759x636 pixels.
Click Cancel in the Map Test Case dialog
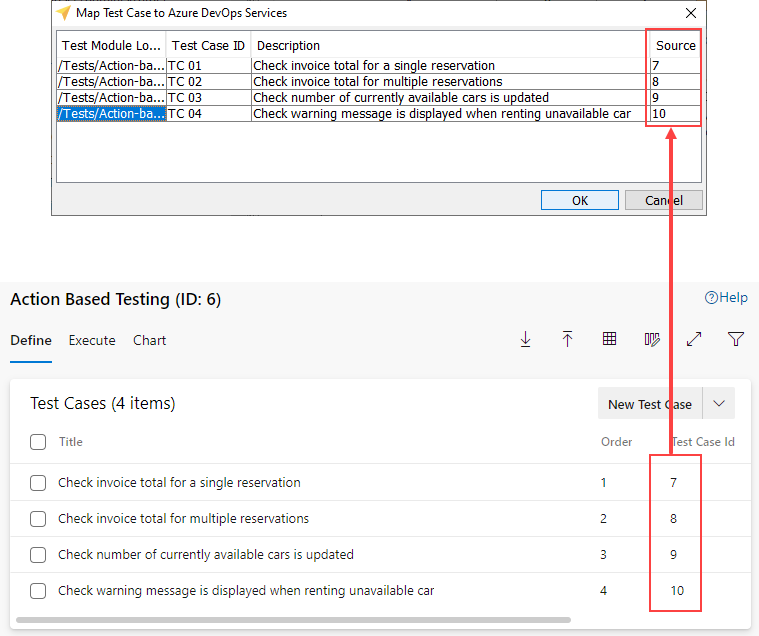point(664,200)
